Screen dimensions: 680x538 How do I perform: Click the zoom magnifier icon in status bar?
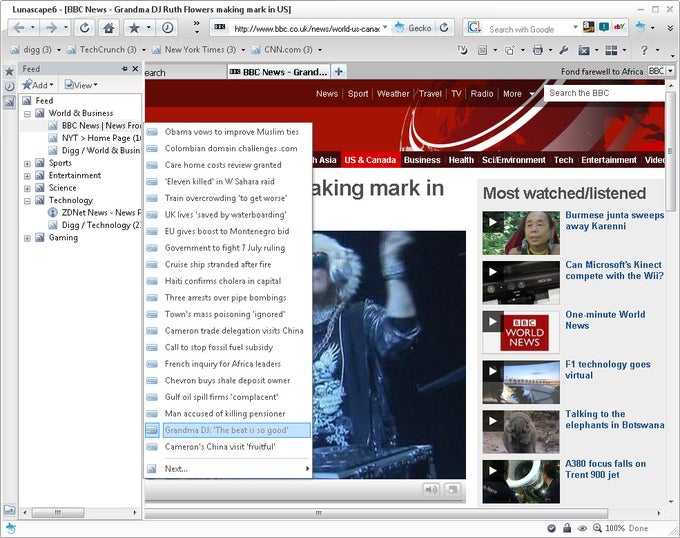(x=597, y=527)
